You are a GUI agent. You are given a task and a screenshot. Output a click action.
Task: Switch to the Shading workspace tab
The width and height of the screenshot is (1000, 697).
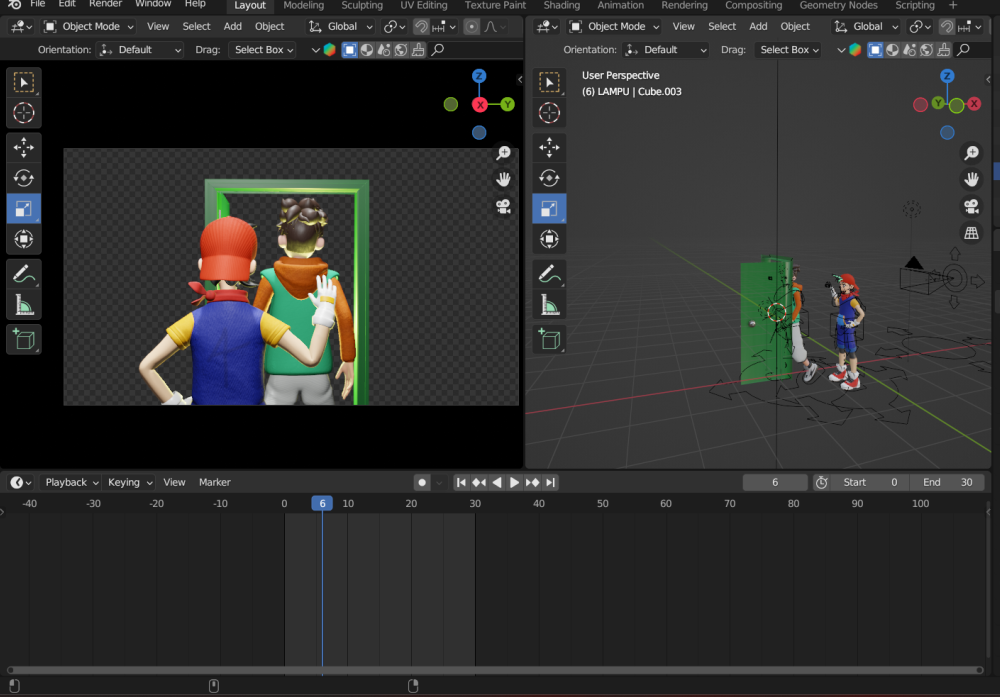[x=561, y=5]
